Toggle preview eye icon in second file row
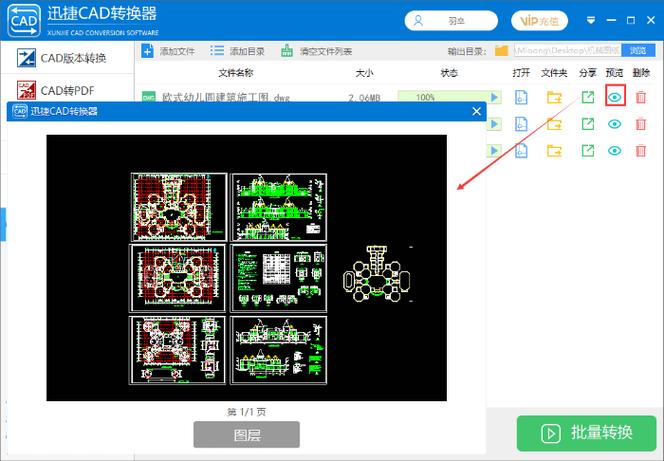Viewport: 664px width, 461px height. pyautogui.click(x=615, y=124)
